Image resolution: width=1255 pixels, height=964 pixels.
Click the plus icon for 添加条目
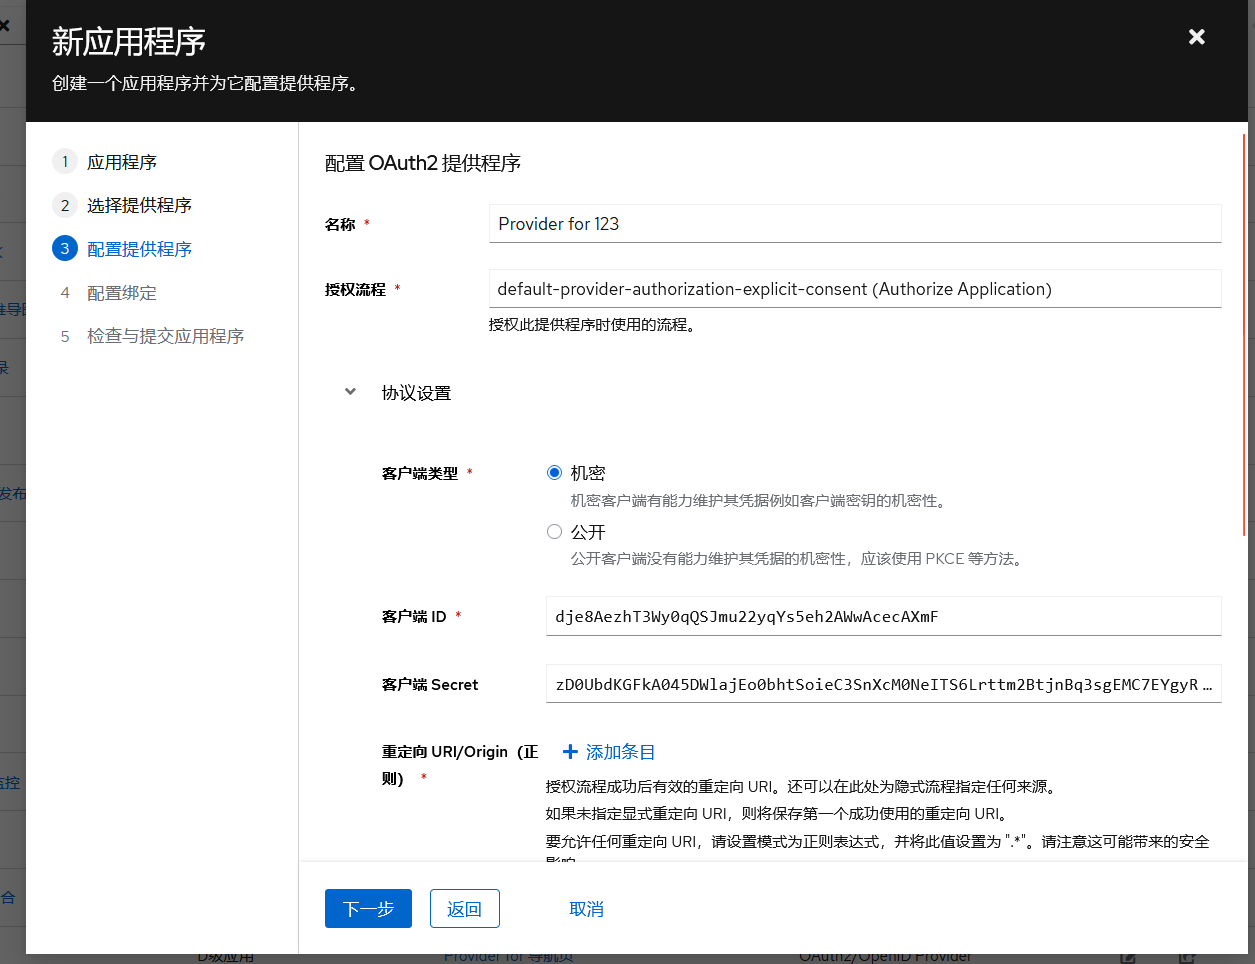pyautogui.click(x=570, y=752)
